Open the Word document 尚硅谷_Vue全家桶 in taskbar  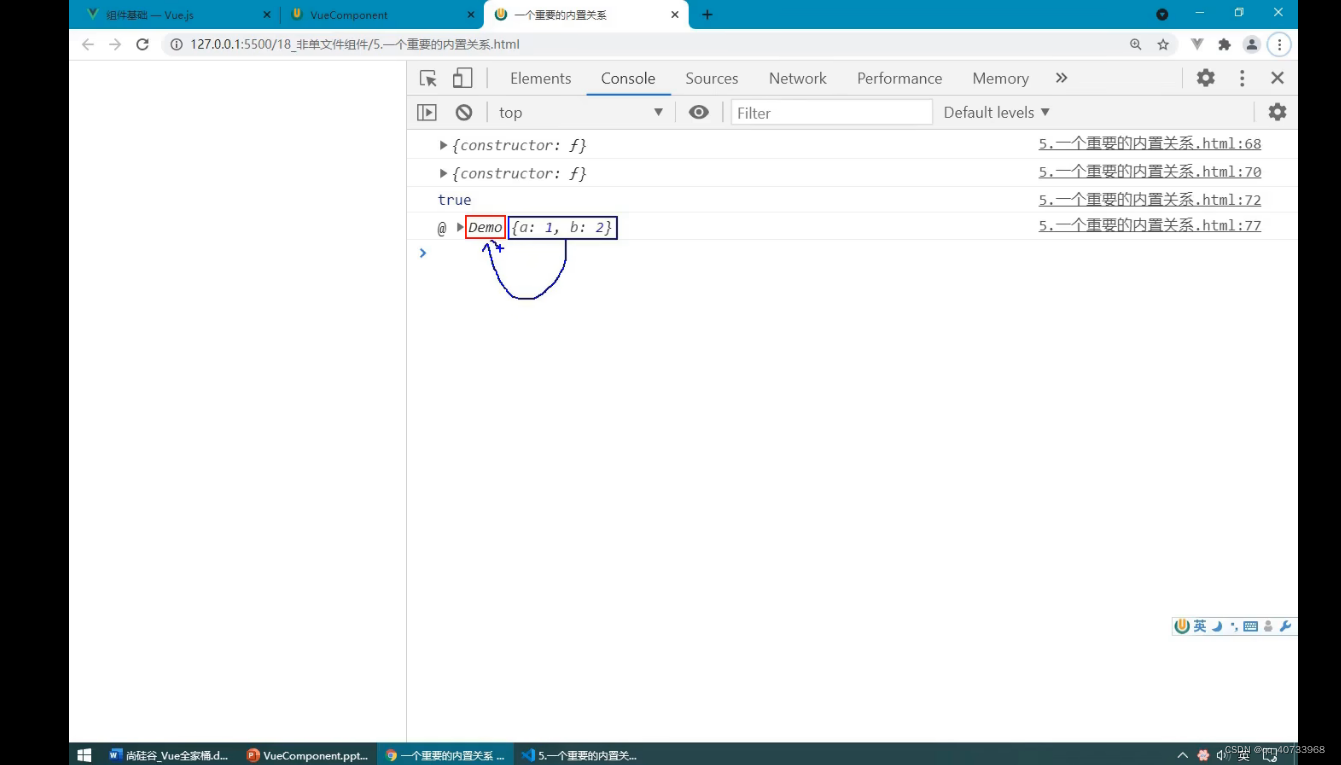point(169,755)
